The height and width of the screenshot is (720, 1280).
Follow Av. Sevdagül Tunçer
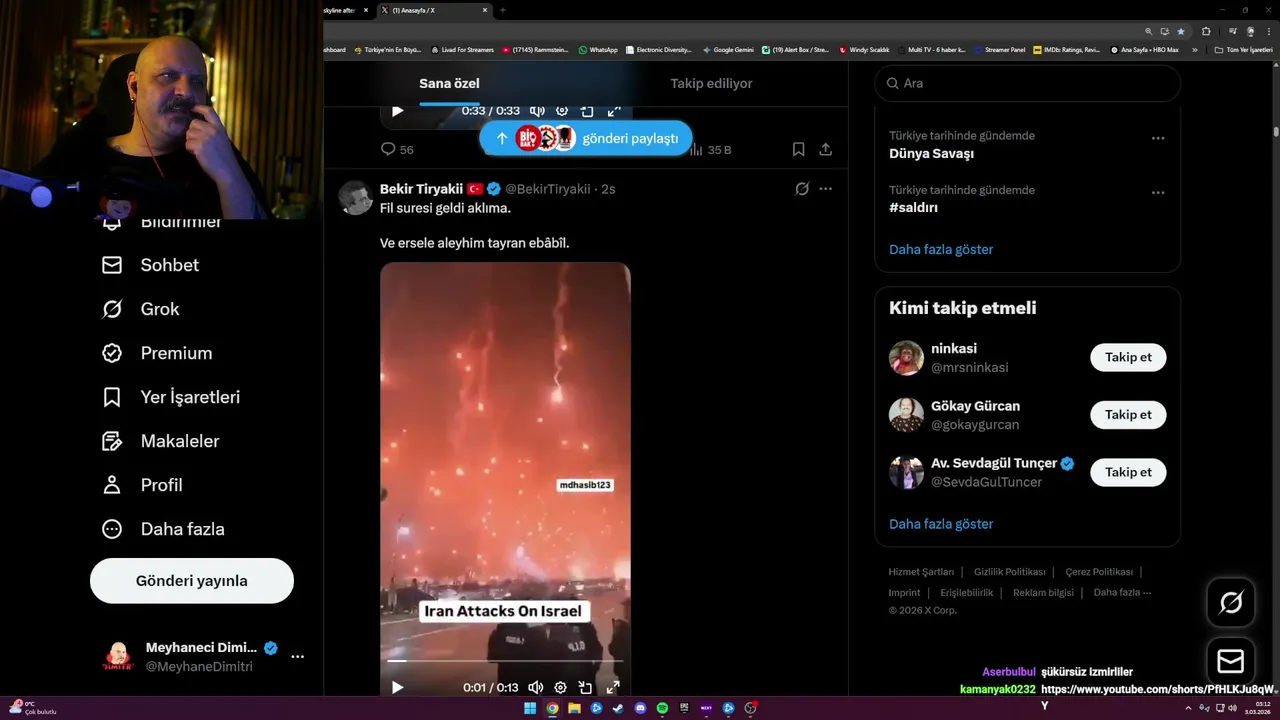(x=1128, y=472)
